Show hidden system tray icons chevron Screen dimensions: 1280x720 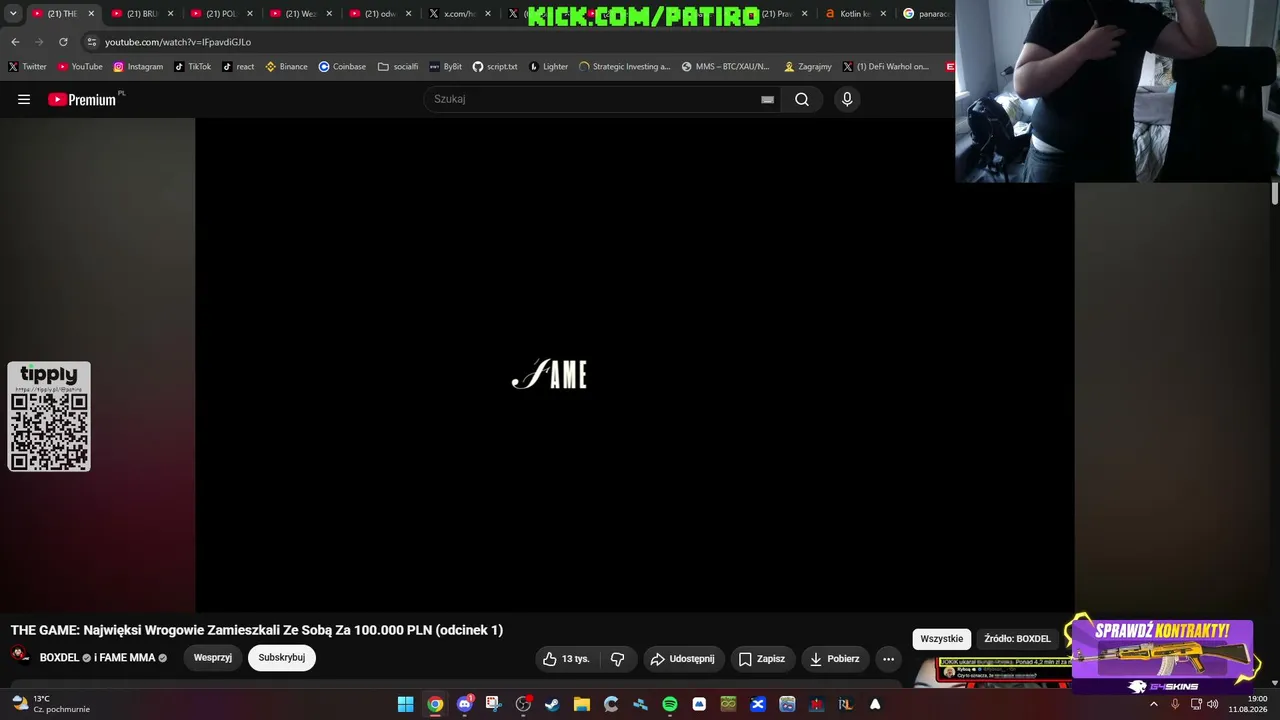1153,704
